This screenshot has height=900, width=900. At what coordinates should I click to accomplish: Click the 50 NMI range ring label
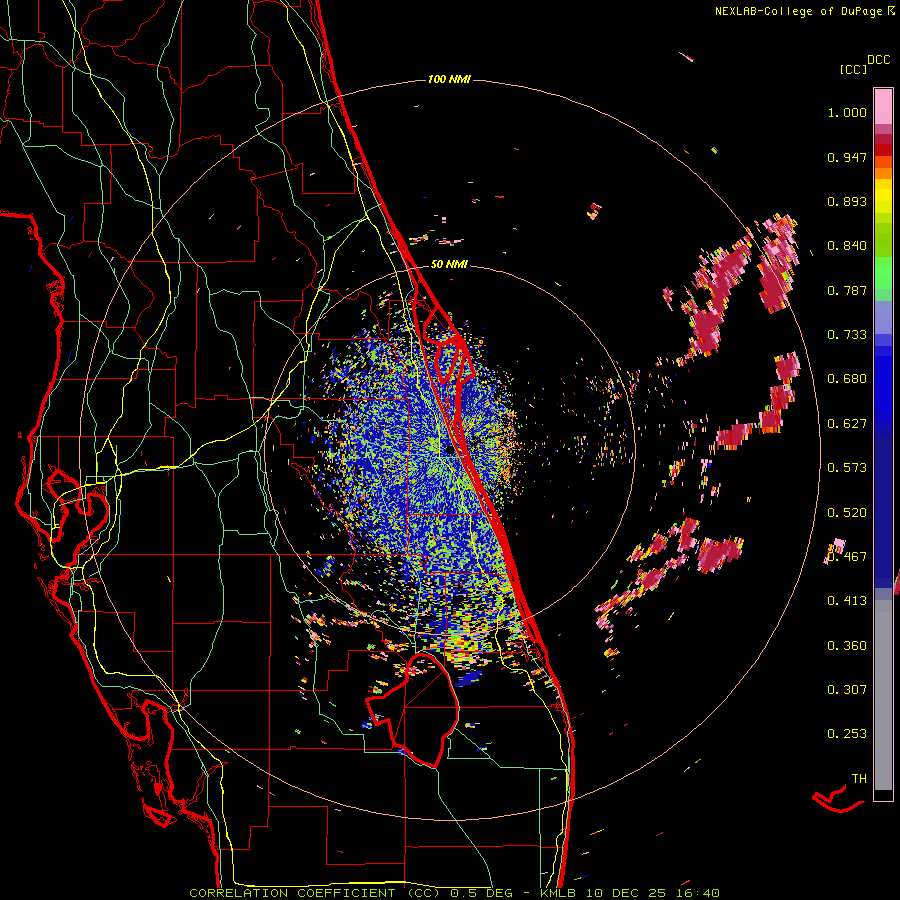(x=449, y=264)
